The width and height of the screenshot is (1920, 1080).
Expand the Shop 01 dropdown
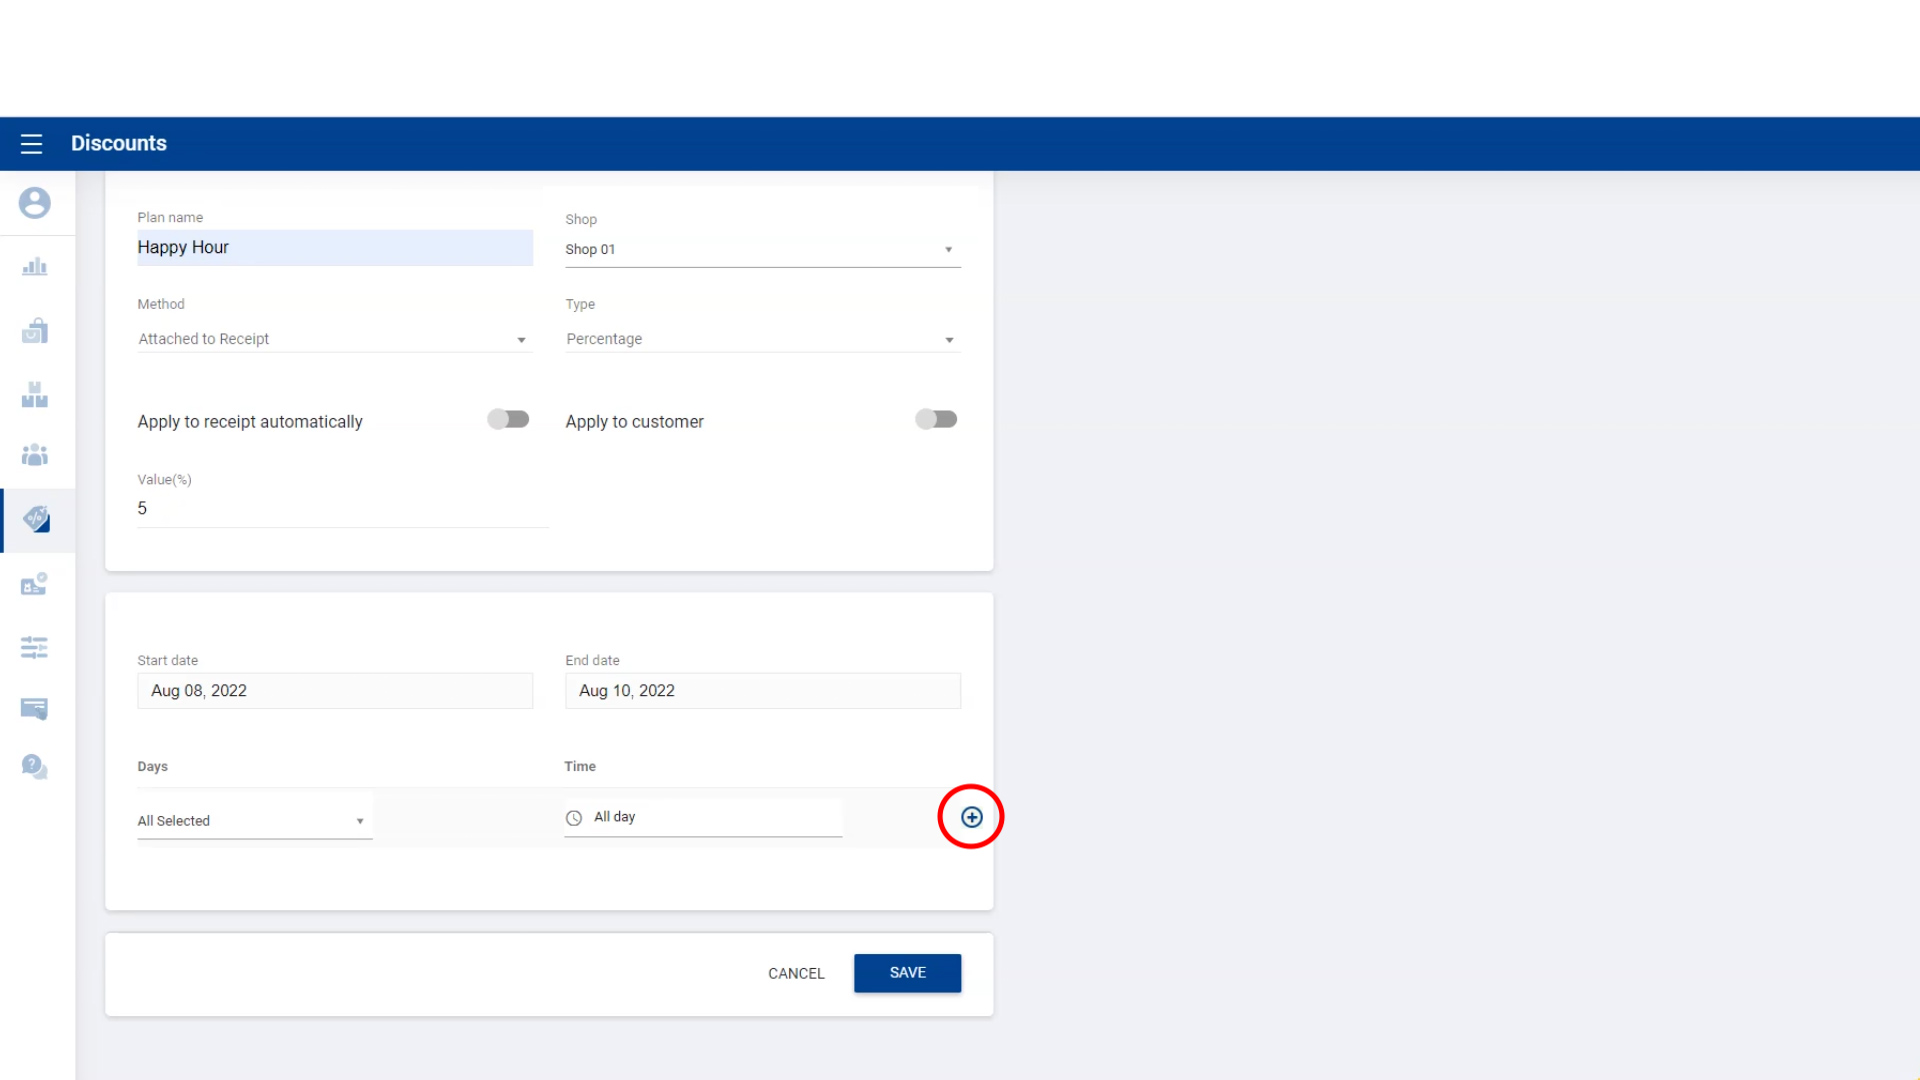(762, 250)
